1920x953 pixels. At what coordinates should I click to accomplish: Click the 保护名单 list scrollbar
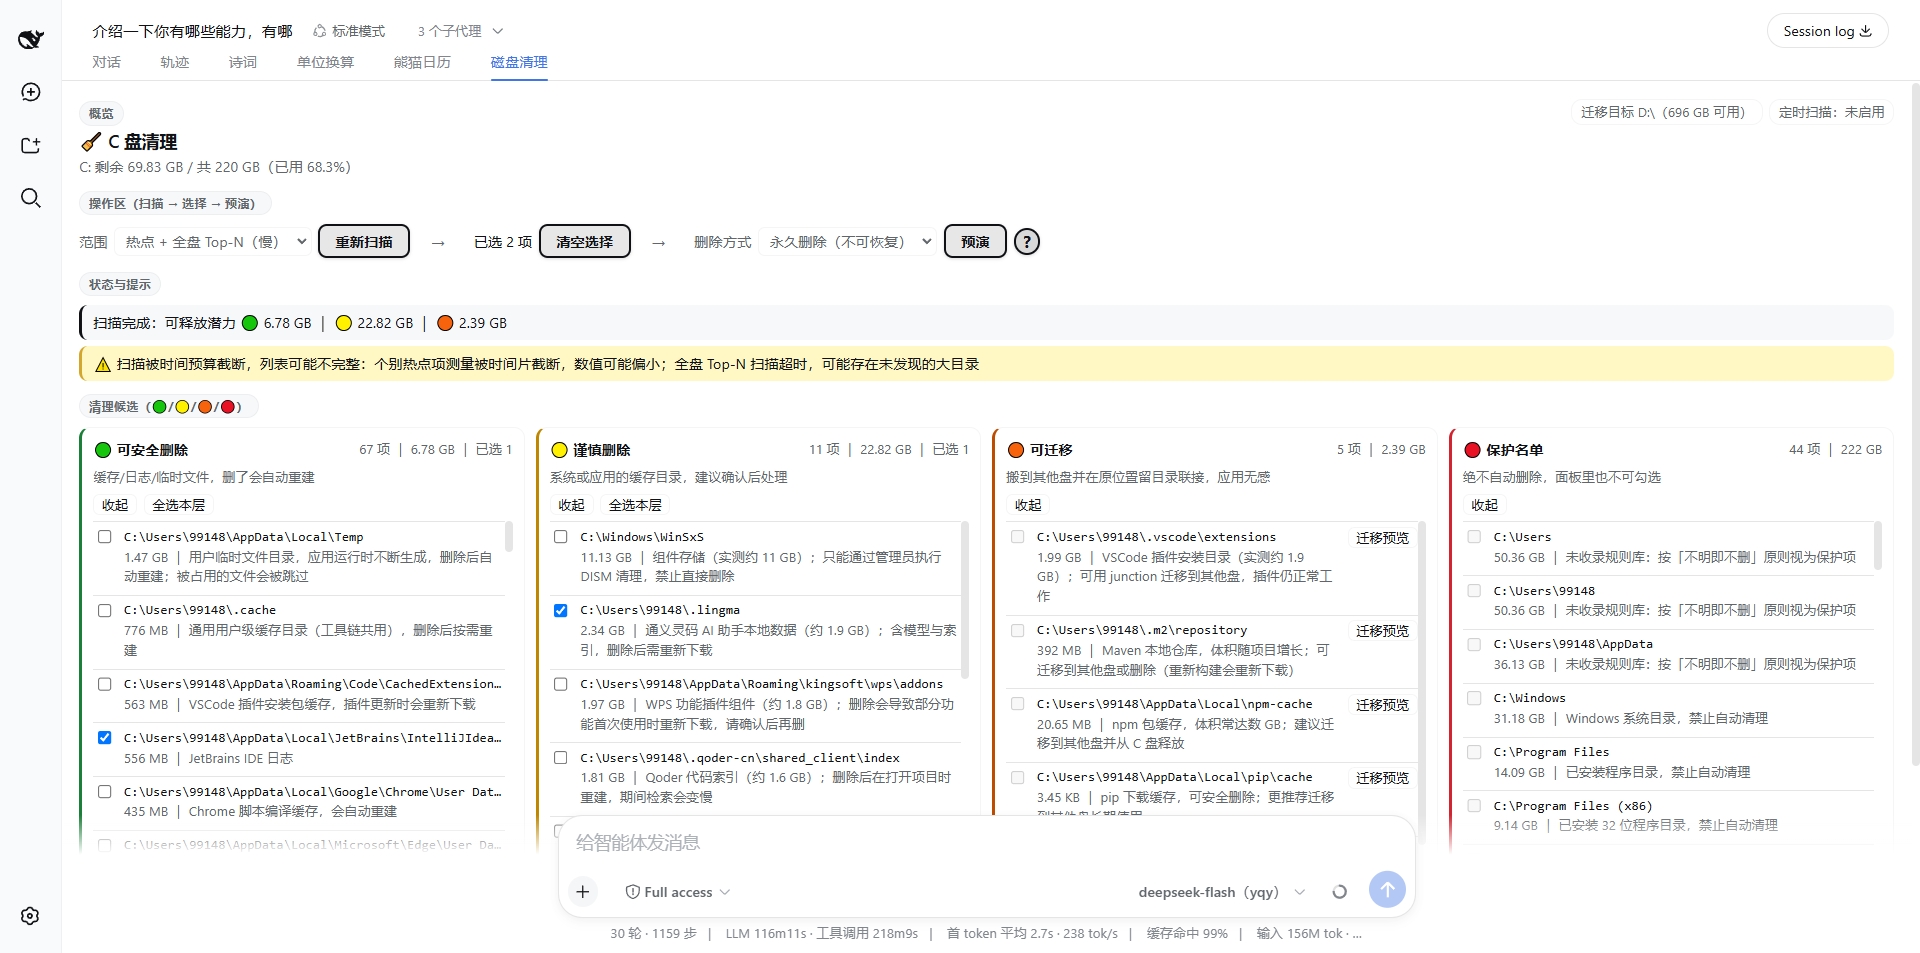pos(1877,546)
